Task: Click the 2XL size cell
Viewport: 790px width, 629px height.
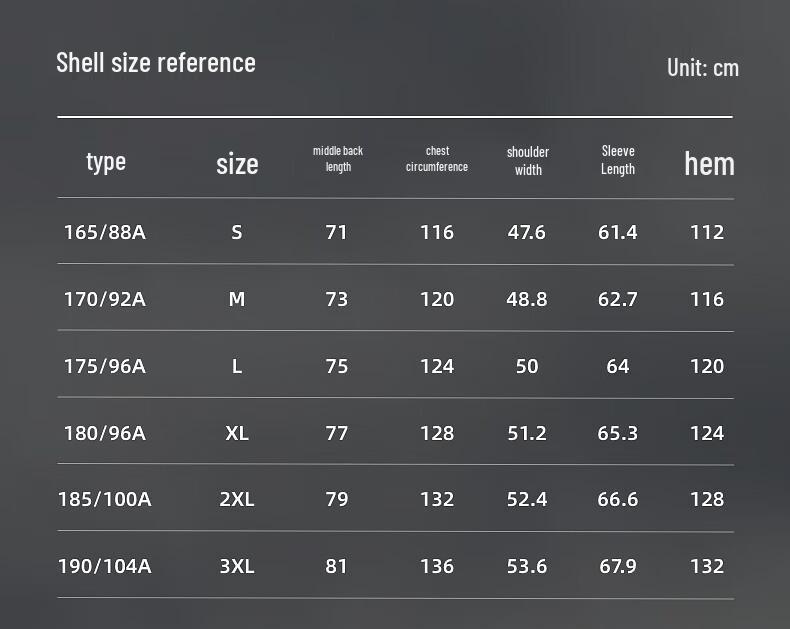Action: tap(237, 499)
